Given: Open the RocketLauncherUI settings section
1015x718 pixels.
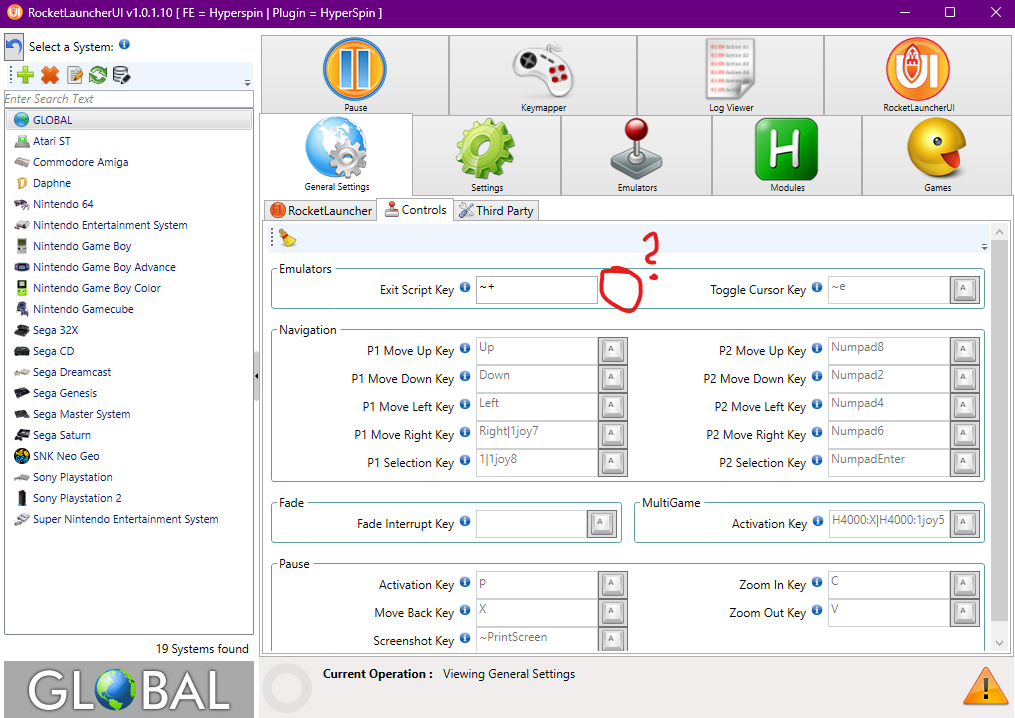Looking at the screenshot, I should [918, 75].
